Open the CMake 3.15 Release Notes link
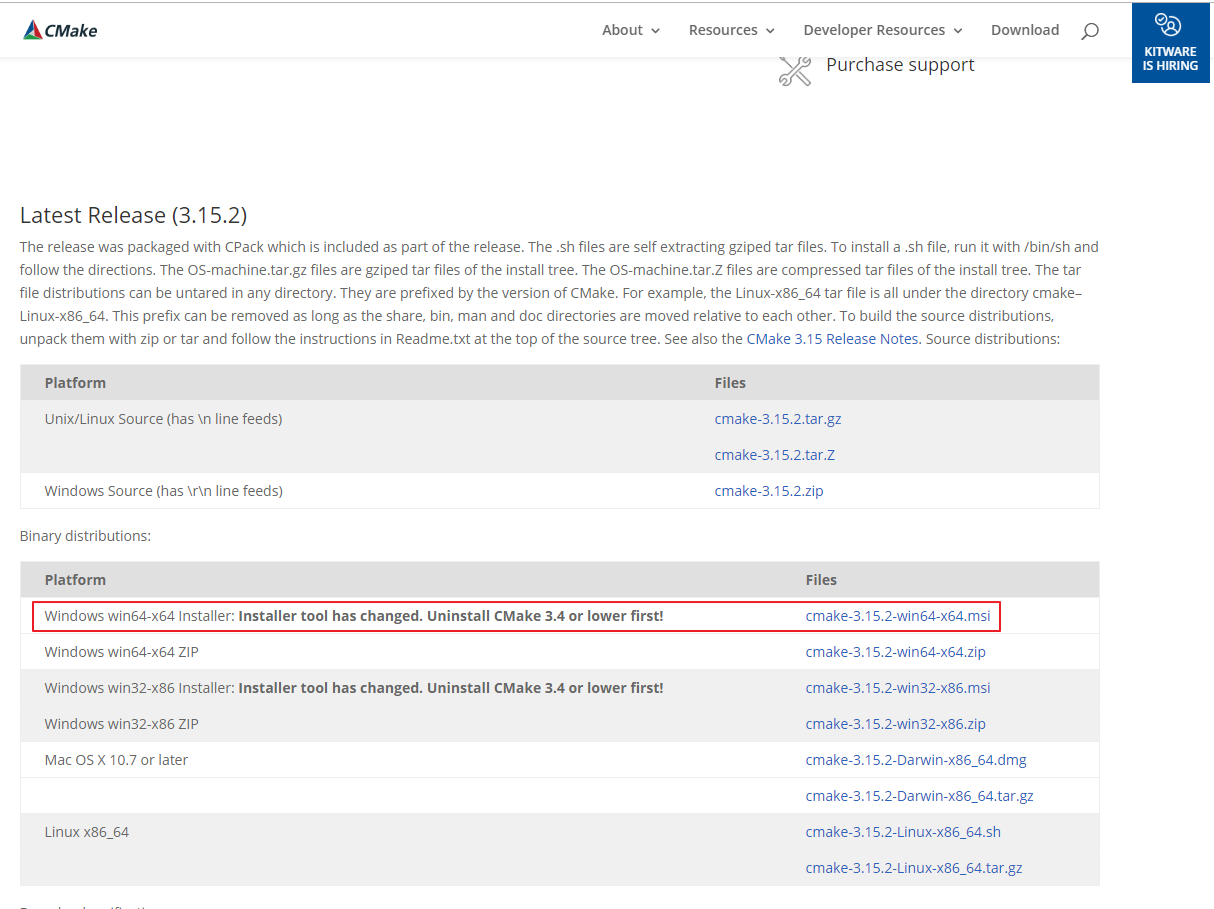The image size is (1214, 909). 832,339
